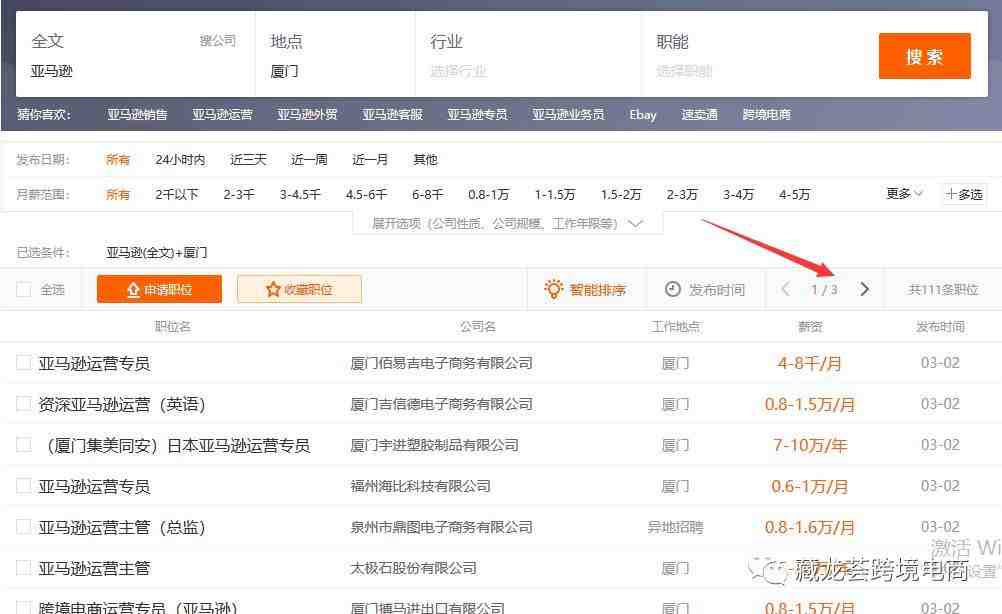This screenshot has width=1002, height=614.
Task: Click the Ebay suggestion
Action: 643,114
